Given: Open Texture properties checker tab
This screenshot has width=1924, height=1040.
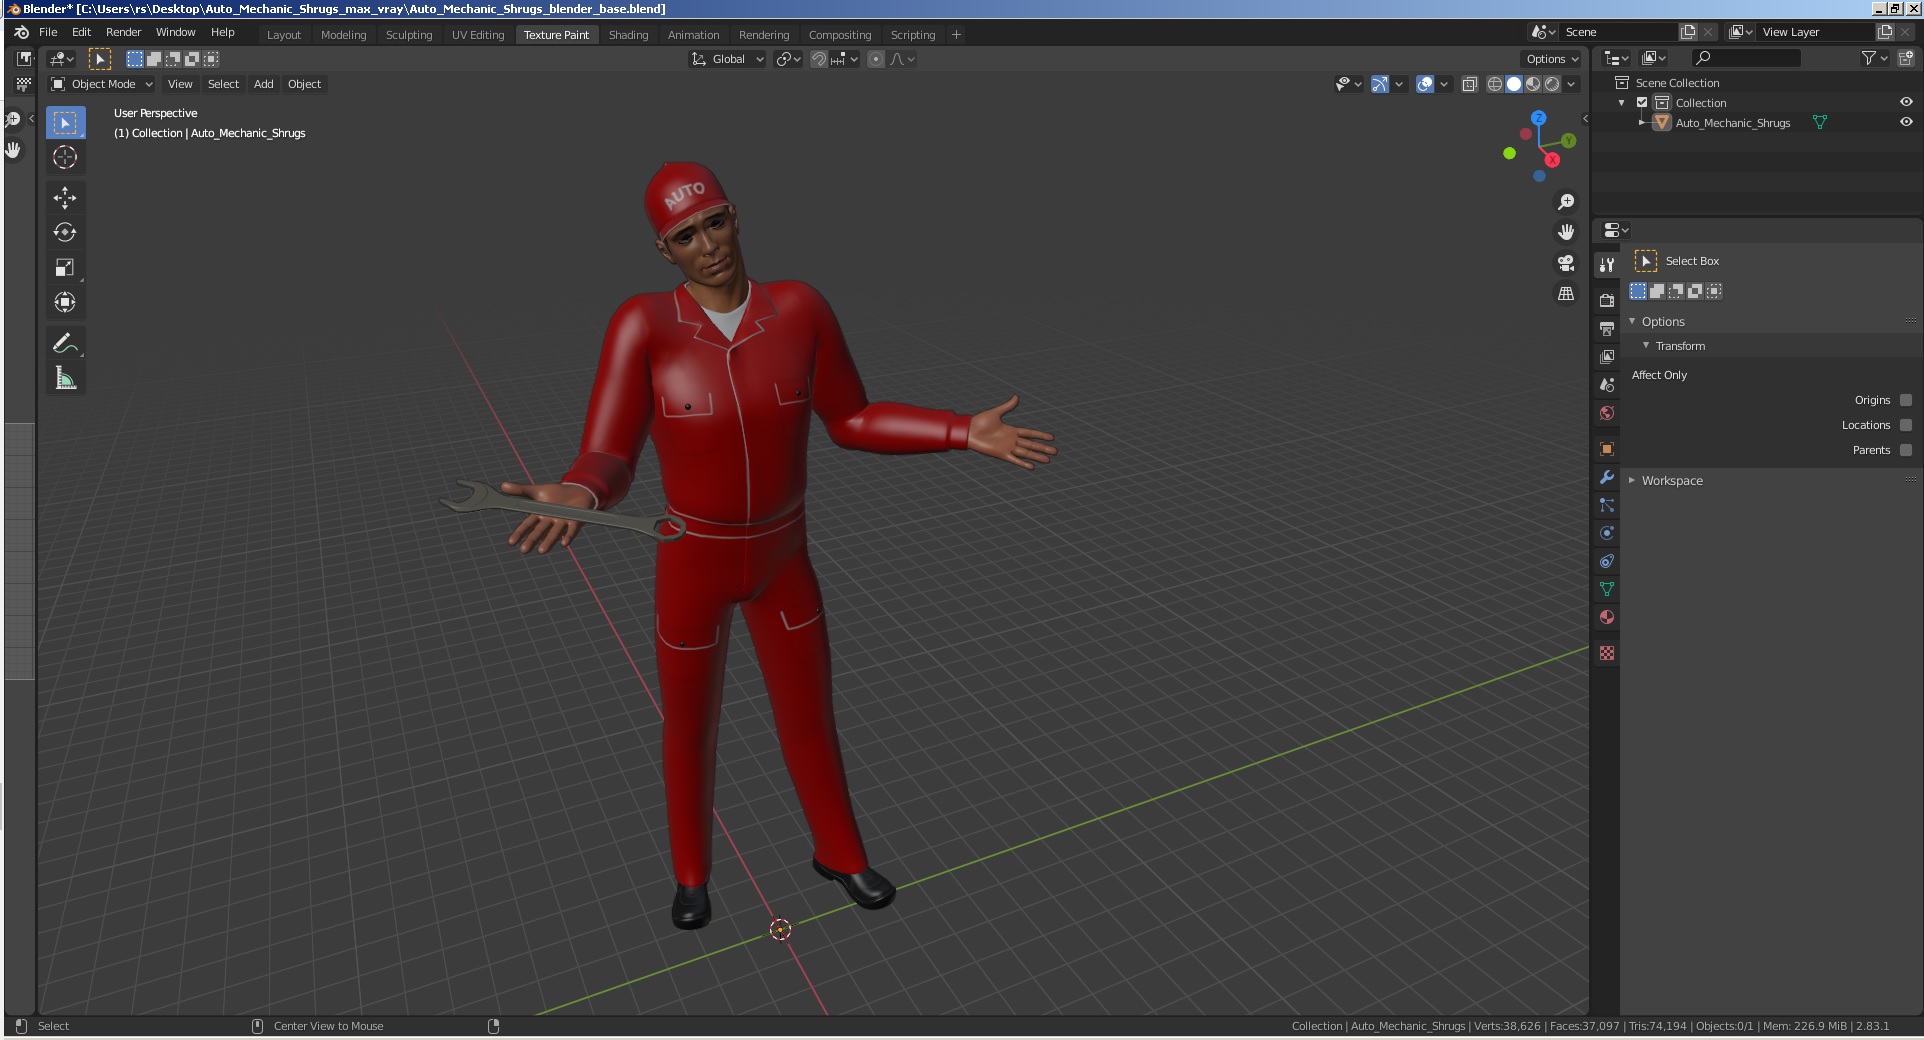Looking at the screenshot, I should [x=1607, y=653].
